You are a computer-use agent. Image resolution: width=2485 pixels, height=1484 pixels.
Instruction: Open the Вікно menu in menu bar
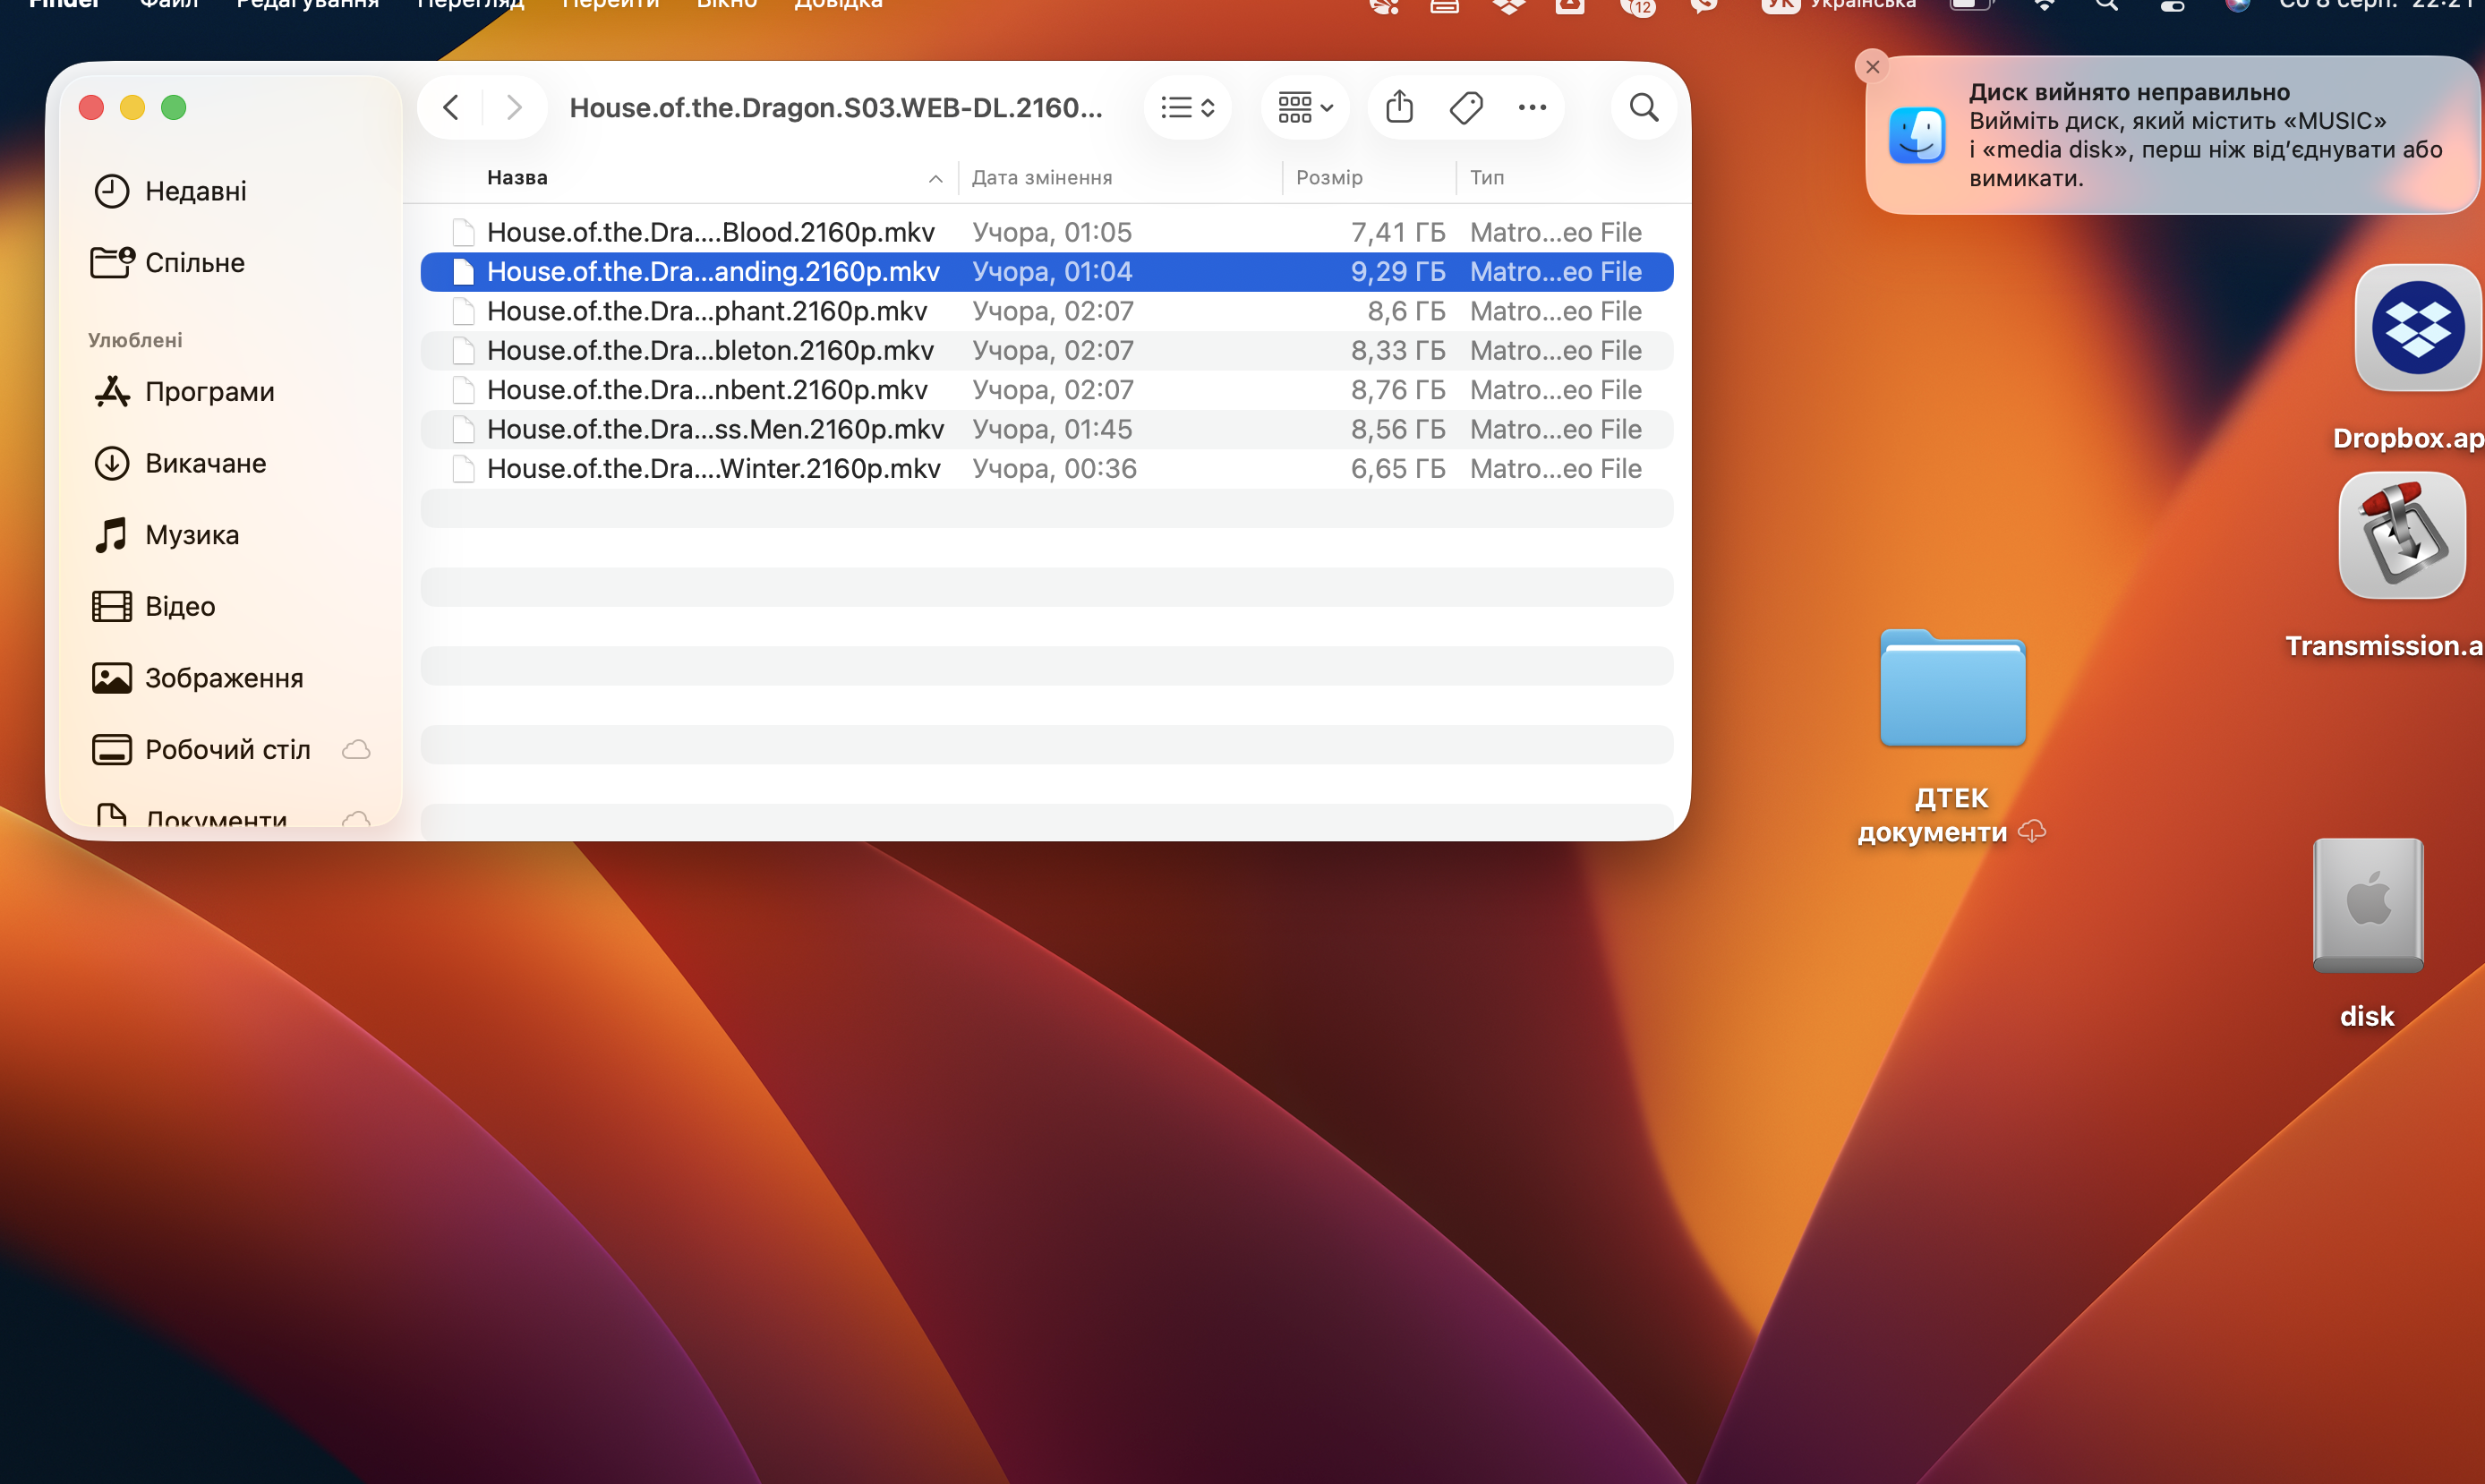[x=727, y=5]
